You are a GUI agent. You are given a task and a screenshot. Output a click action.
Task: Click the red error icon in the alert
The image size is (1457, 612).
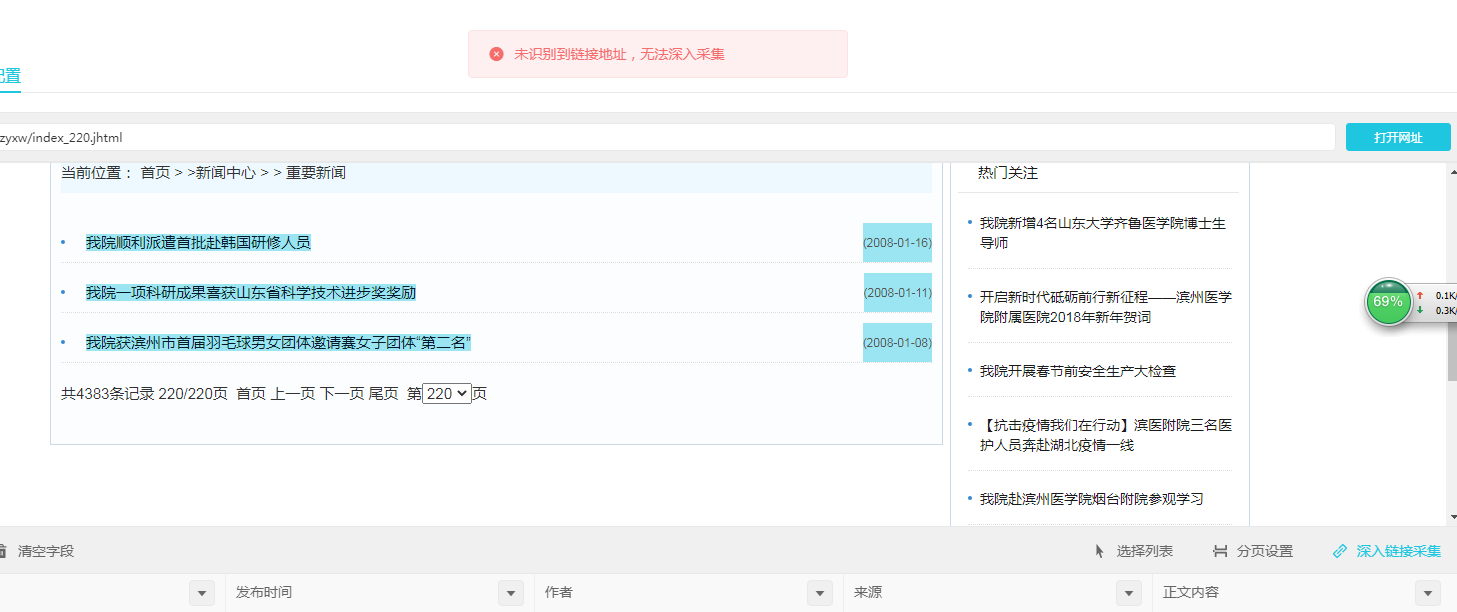(496, 54)
